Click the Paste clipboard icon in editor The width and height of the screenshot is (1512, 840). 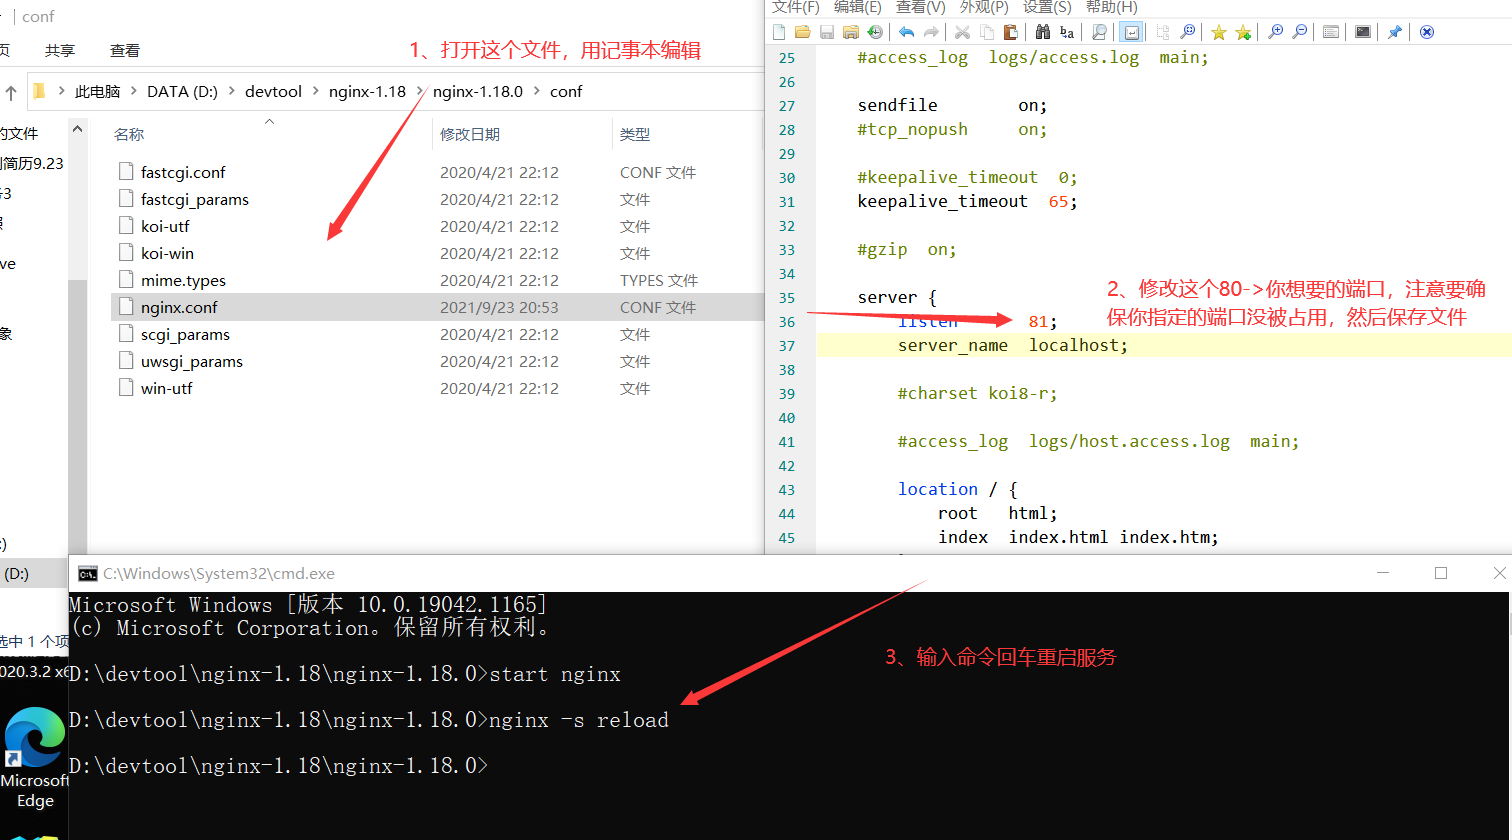[1010, 32]
